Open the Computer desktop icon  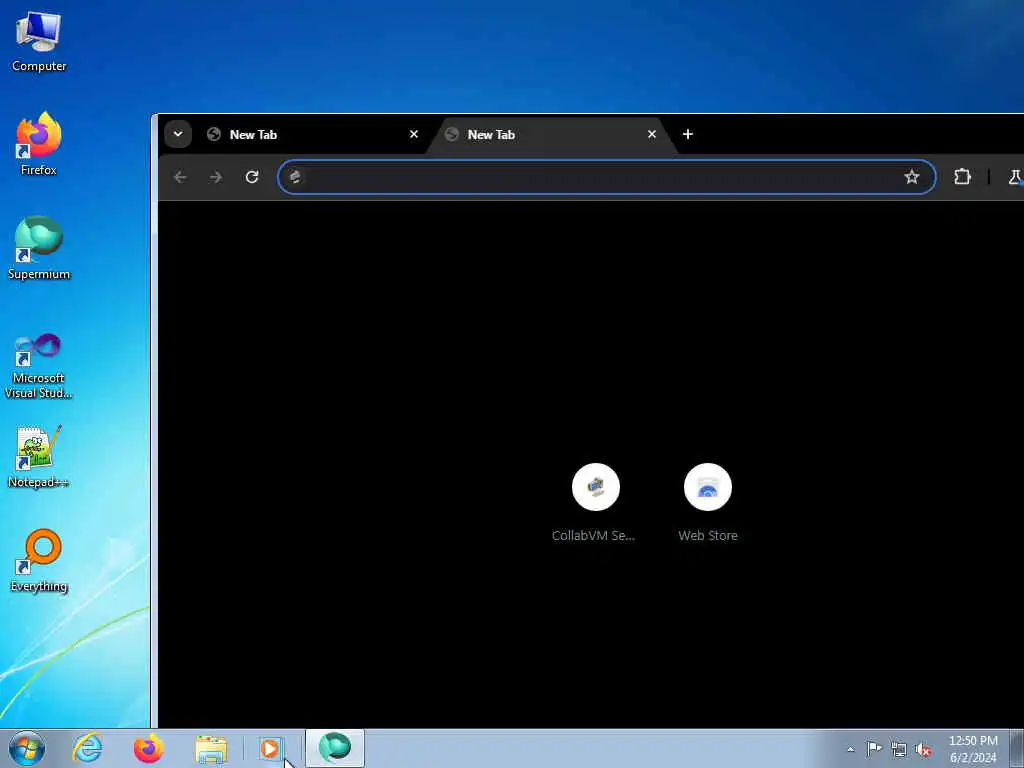click(39, 42)
